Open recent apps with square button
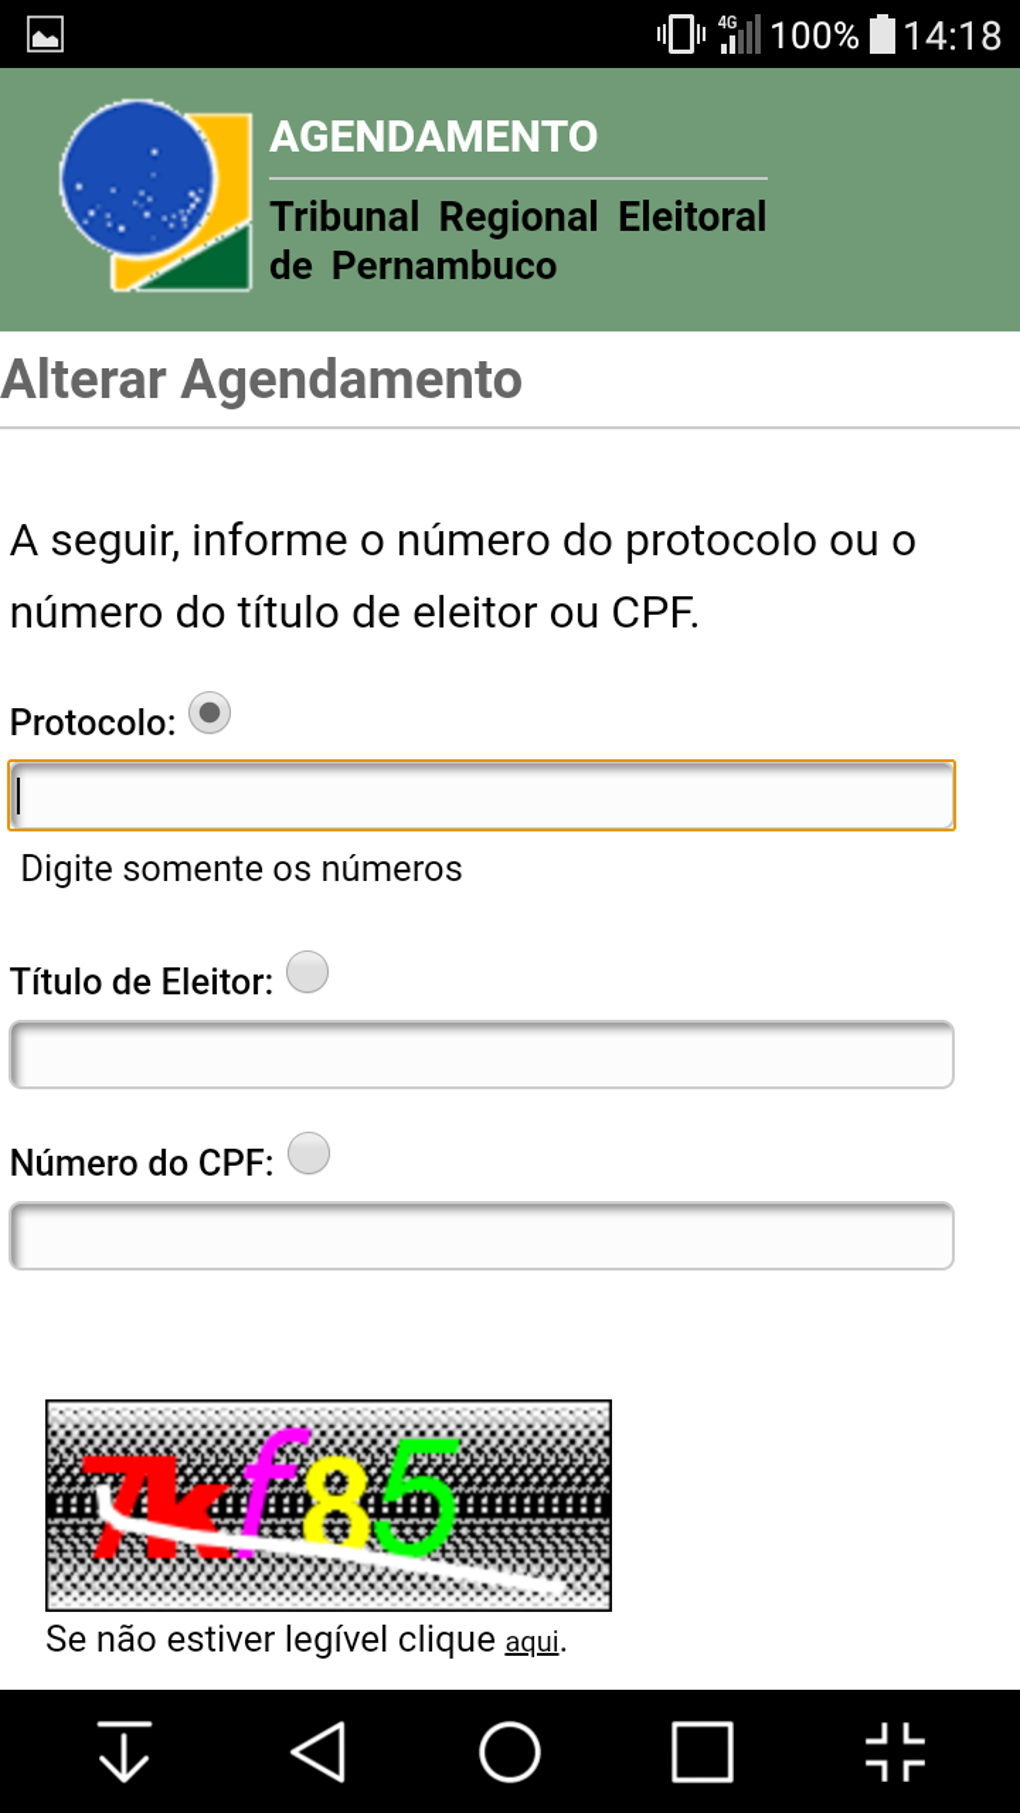 (x=702, y=1751)
